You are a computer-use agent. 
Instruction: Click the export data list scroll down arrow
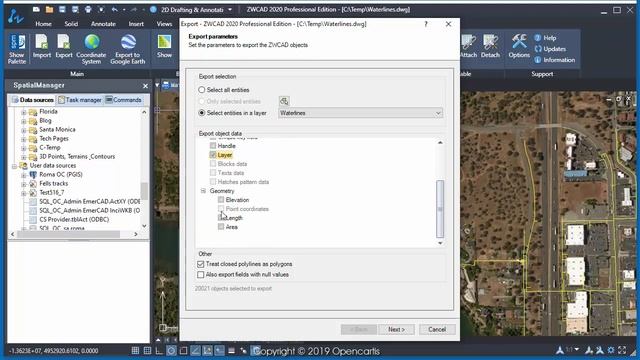tap(440, 243)
